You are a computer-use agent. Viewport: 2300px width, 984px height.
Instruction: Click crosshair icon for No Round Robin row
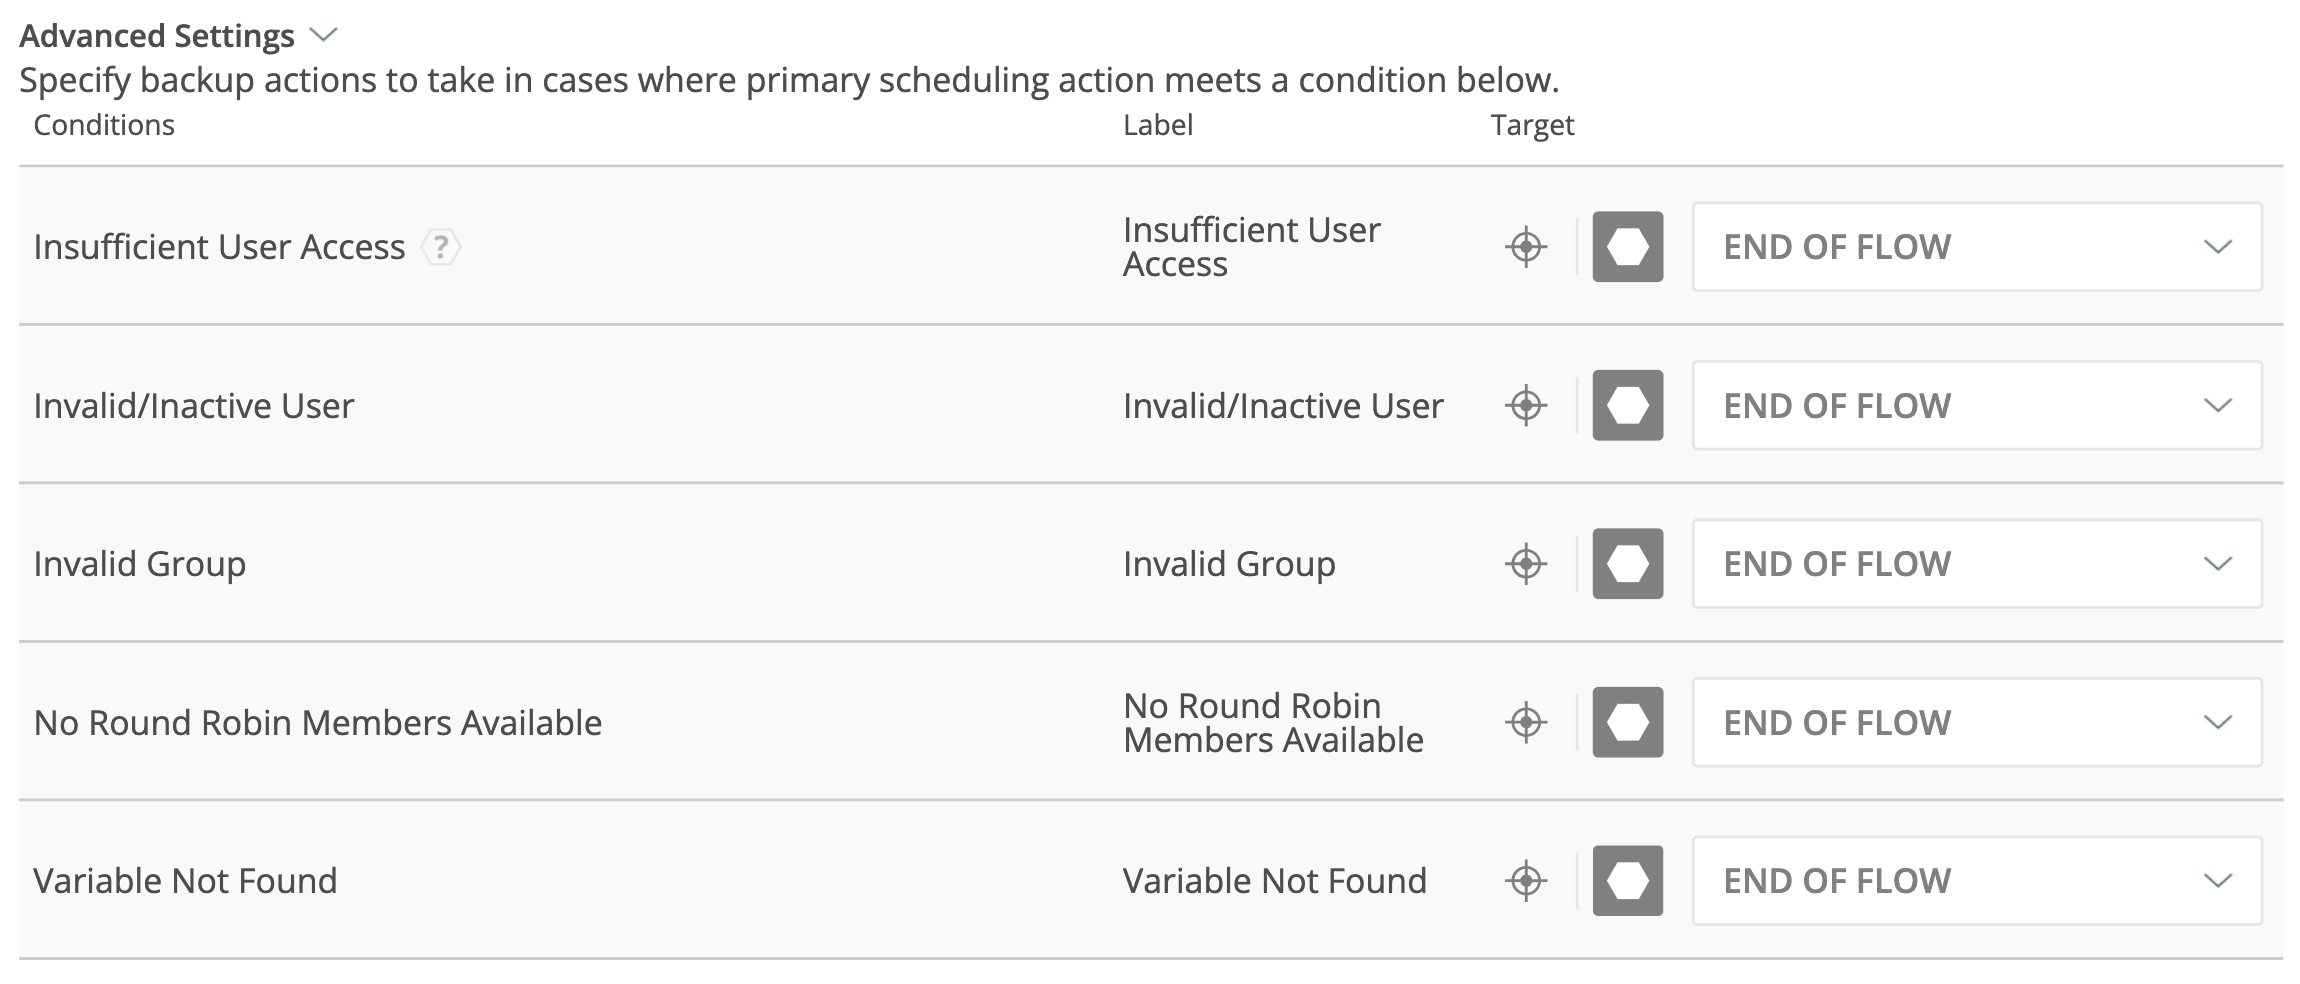tap(1526, 722)
